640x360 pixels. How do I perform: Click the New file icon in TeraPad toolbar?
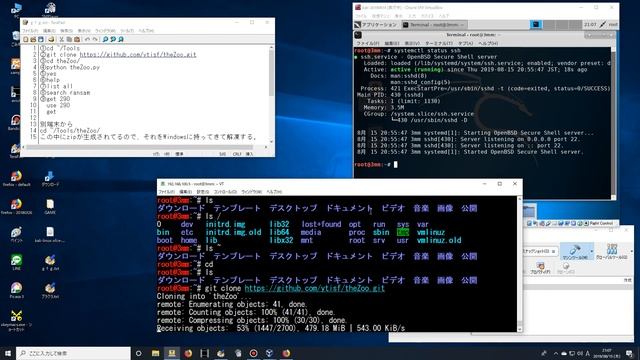coord(26,39)
